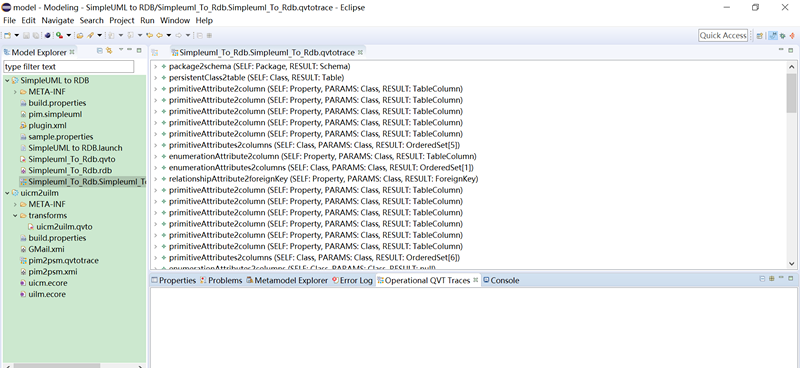
Task: Select enumerationAttribute2column trace entry
Action: pos(322,156)
